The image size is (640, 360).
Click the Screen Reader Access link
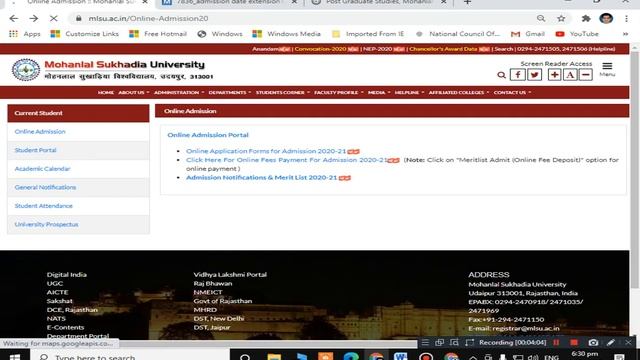click(x=556, y=64)
